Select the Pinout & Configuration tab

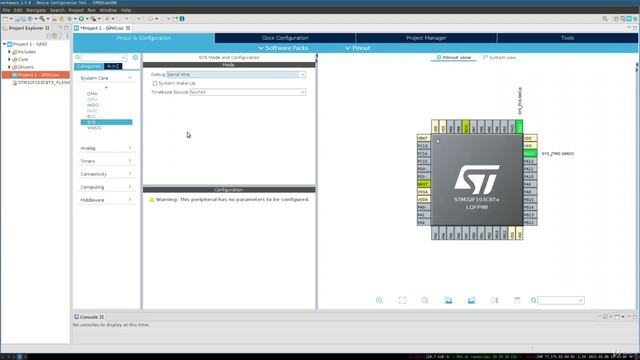click(144, 38)
